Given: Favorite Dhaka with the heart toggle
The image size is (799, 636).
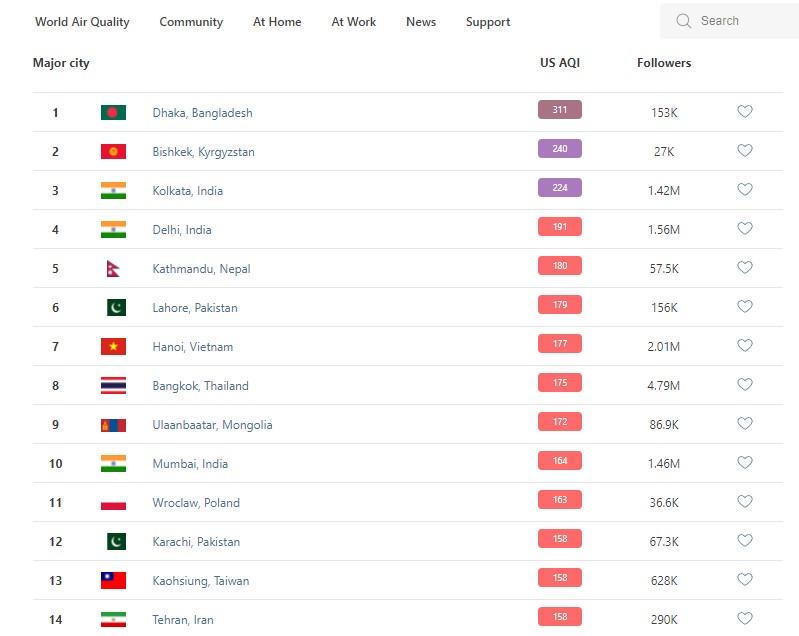Looking at the screenshot, I should (x=744, y=112).
